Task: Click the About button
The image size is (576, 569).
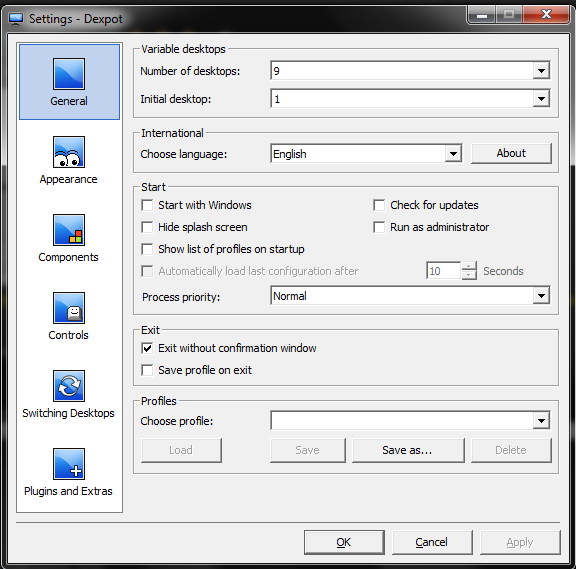Action: pos(511,153)
